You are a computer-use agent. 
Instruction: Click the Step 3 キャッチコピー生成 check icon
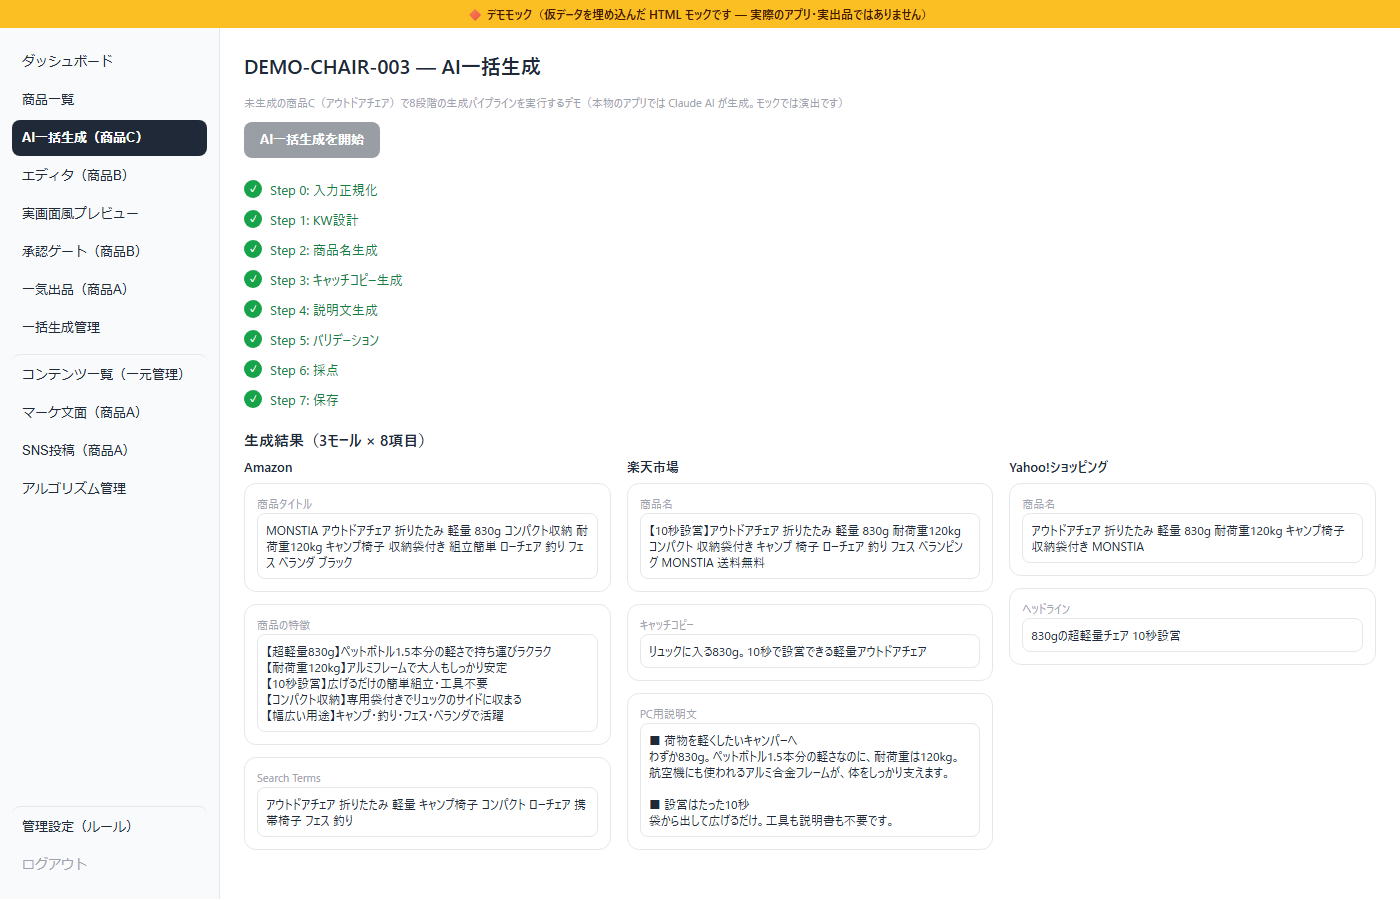click(253, 279)
